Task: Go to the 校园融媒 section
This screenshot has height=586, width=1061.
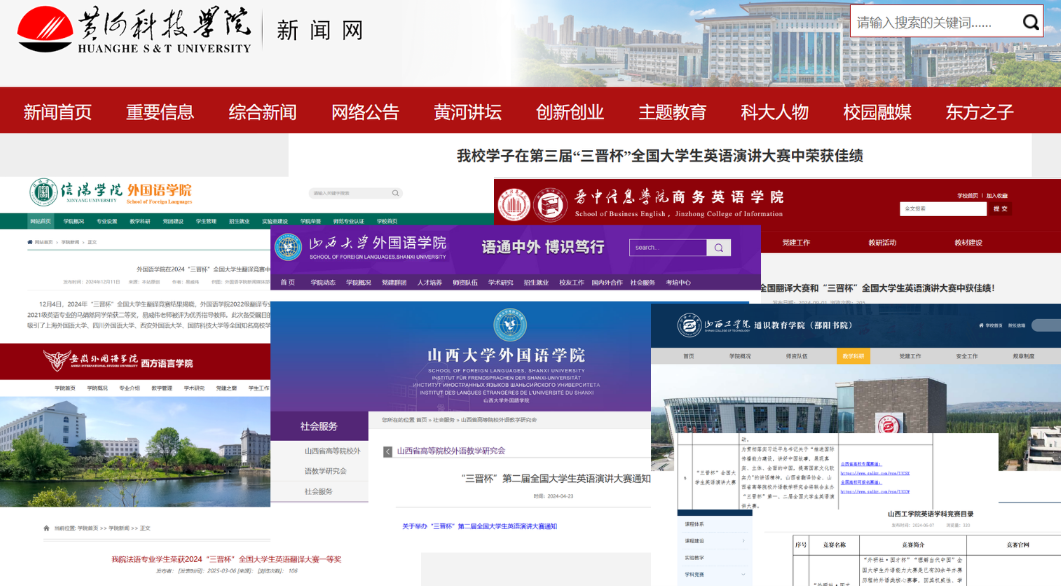Action: pos(877,112)
